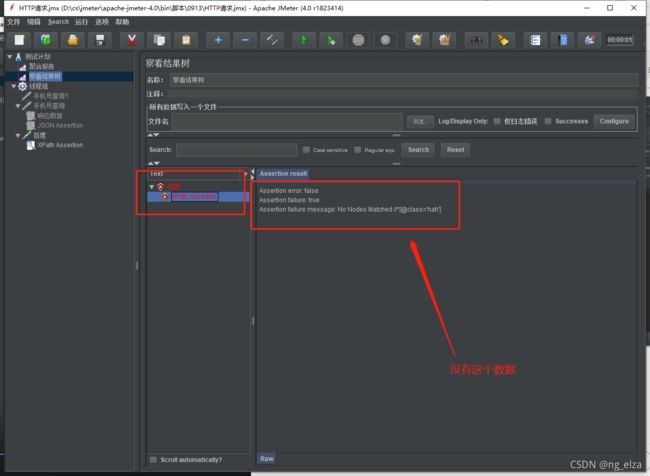Click the 00:00:01 elapsed time display
Image resolution: width=650 pixels, height=476 pixels.
pos(620,40)
